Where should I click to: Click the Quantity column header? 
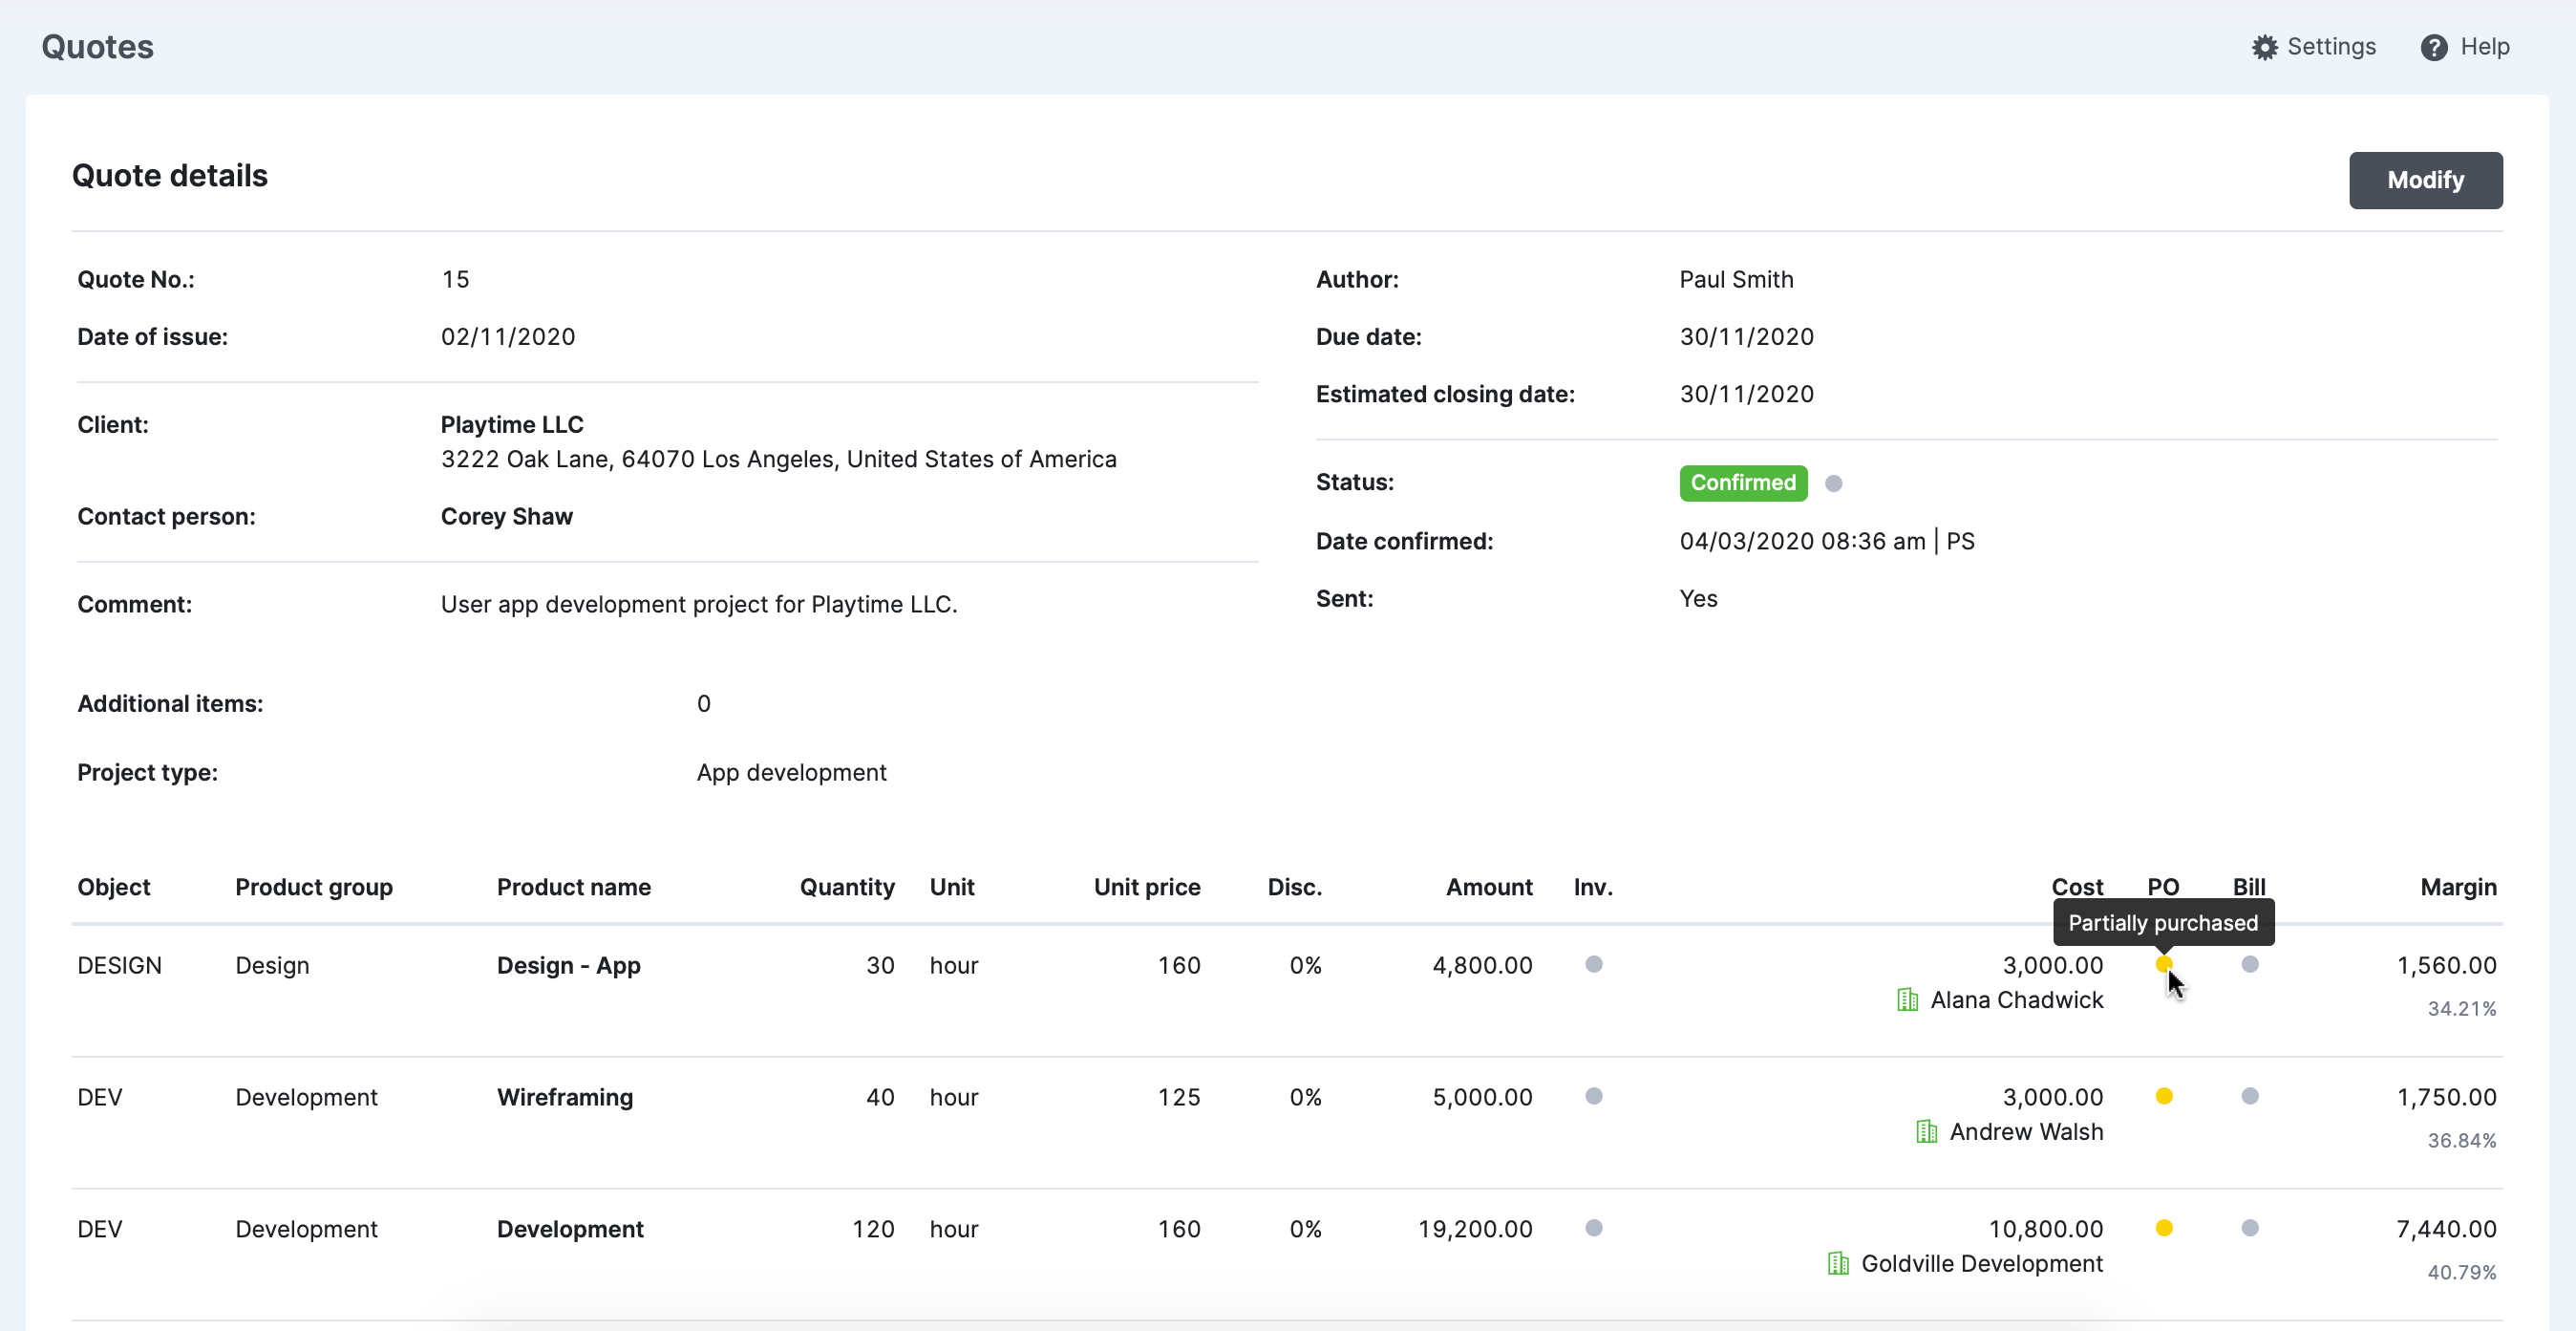pyautogui.click(x=847, y=888)
